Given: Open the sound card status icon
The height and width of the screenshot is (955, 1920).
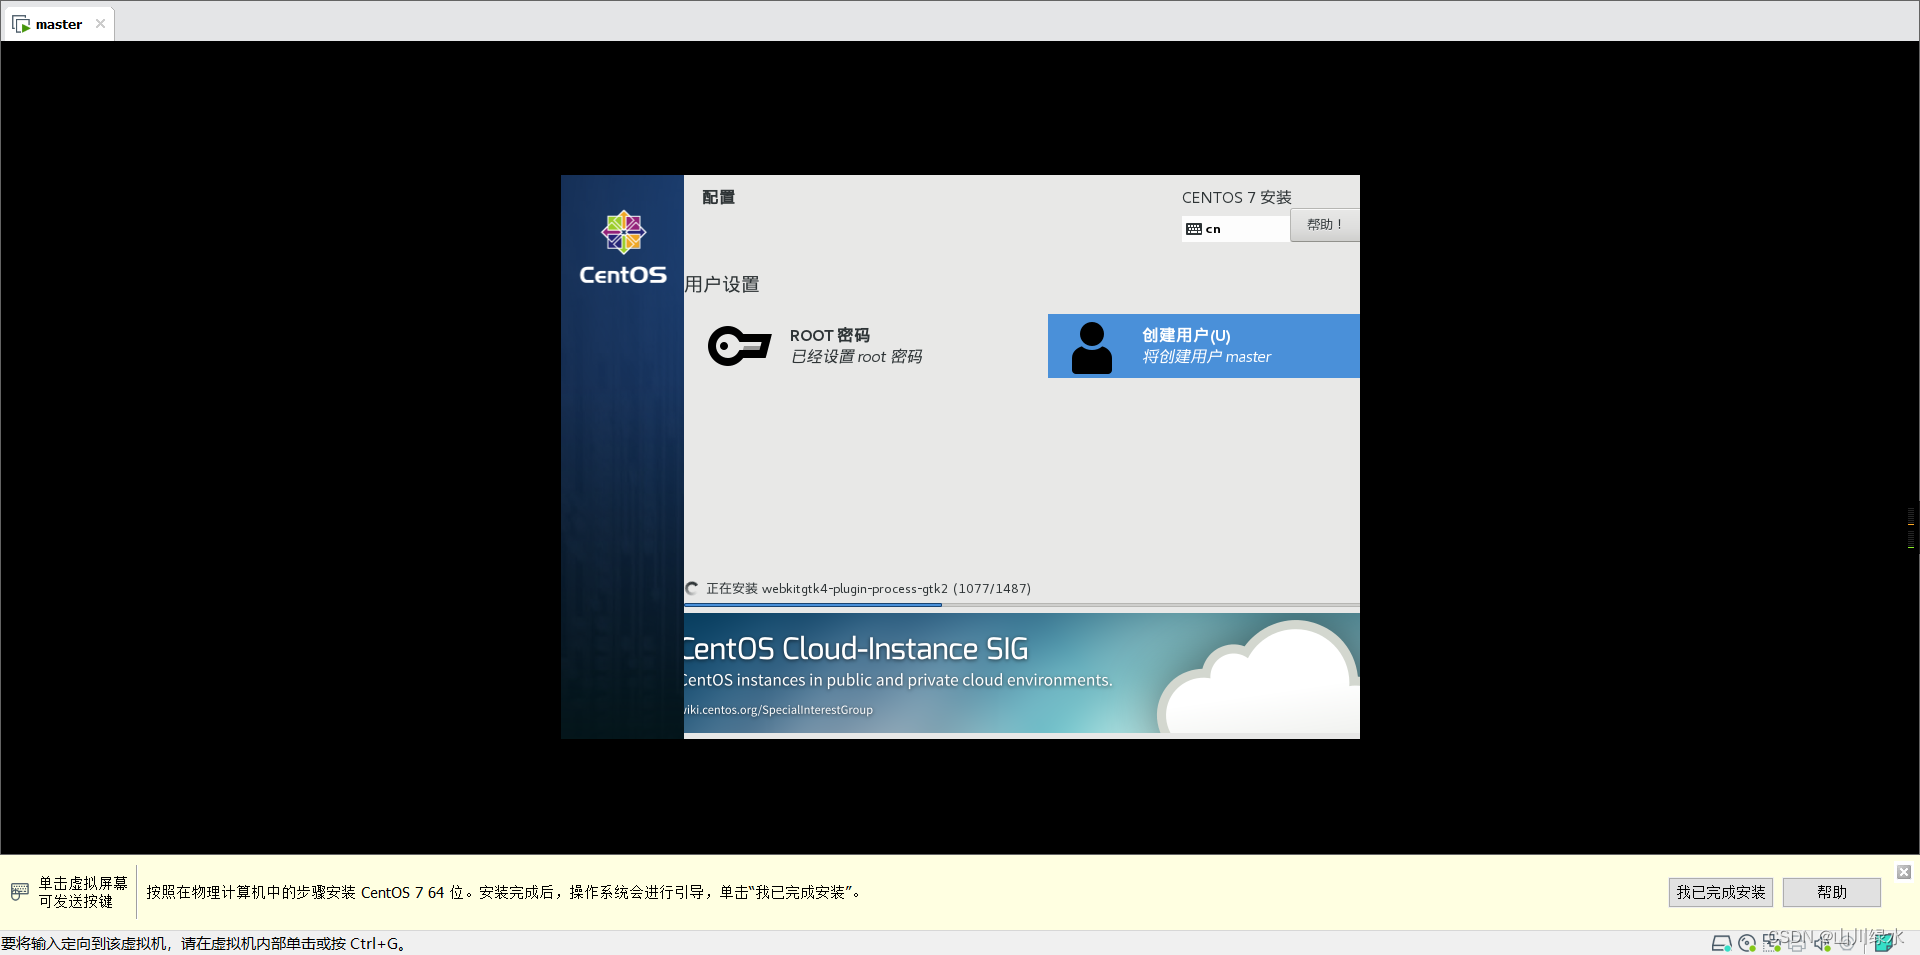Looking at the screenshot, I should (1823, 942).
